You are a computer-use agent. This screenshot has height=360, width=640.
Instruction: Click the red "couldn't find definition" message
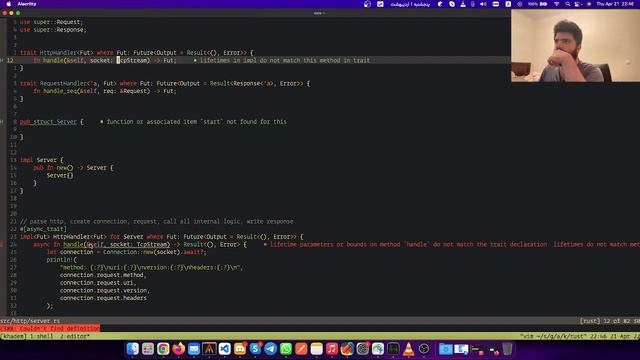pyautogui.click(x=50, y=329)
